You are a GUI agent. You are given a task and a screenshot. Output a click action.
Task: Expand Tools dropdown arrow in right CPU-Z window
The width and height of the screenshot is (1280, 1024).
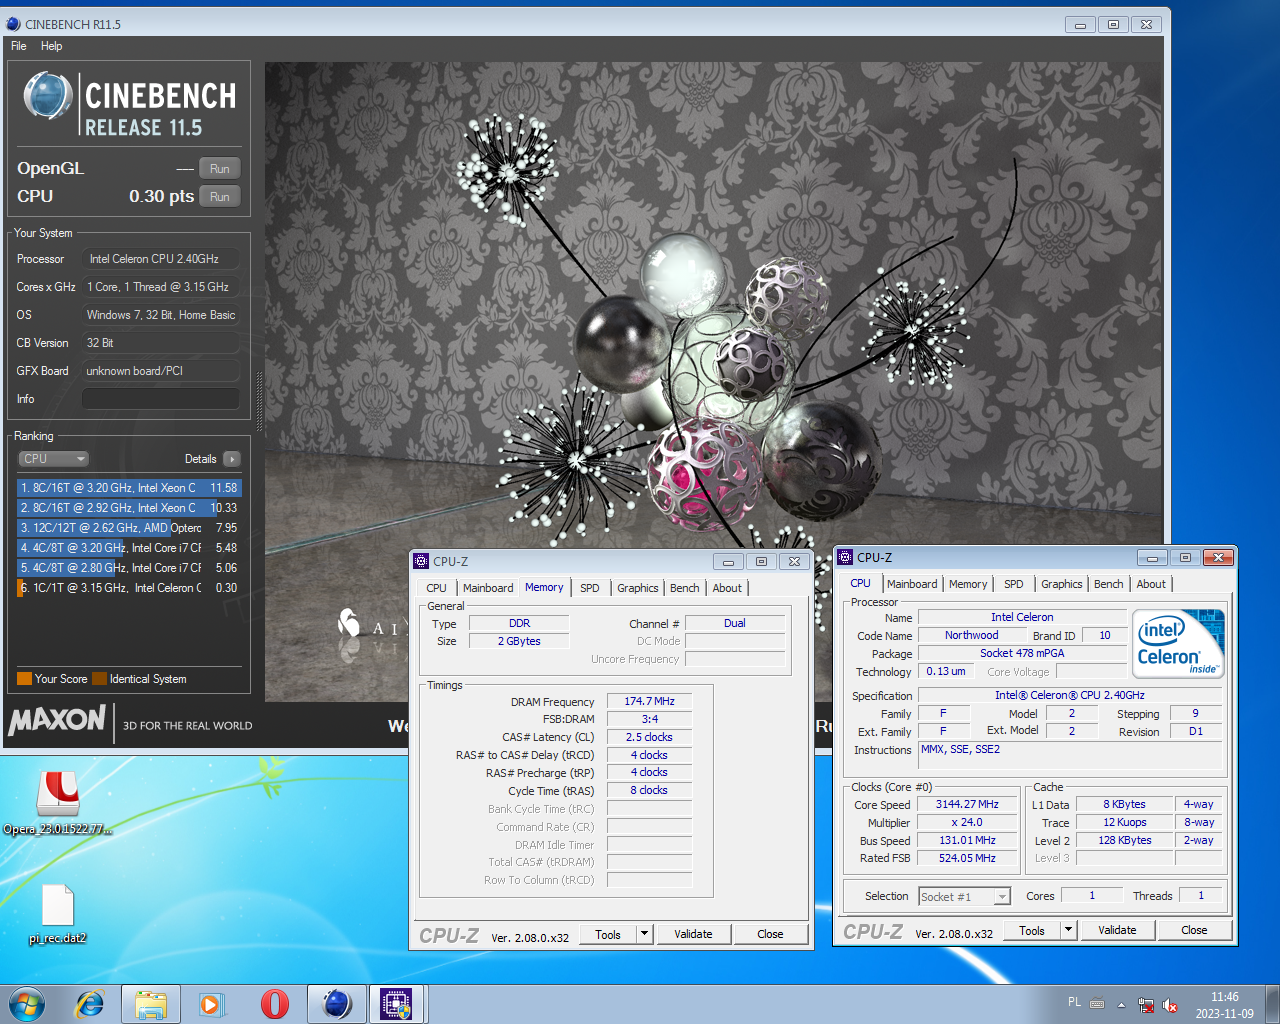click(x=1068, y=930)
